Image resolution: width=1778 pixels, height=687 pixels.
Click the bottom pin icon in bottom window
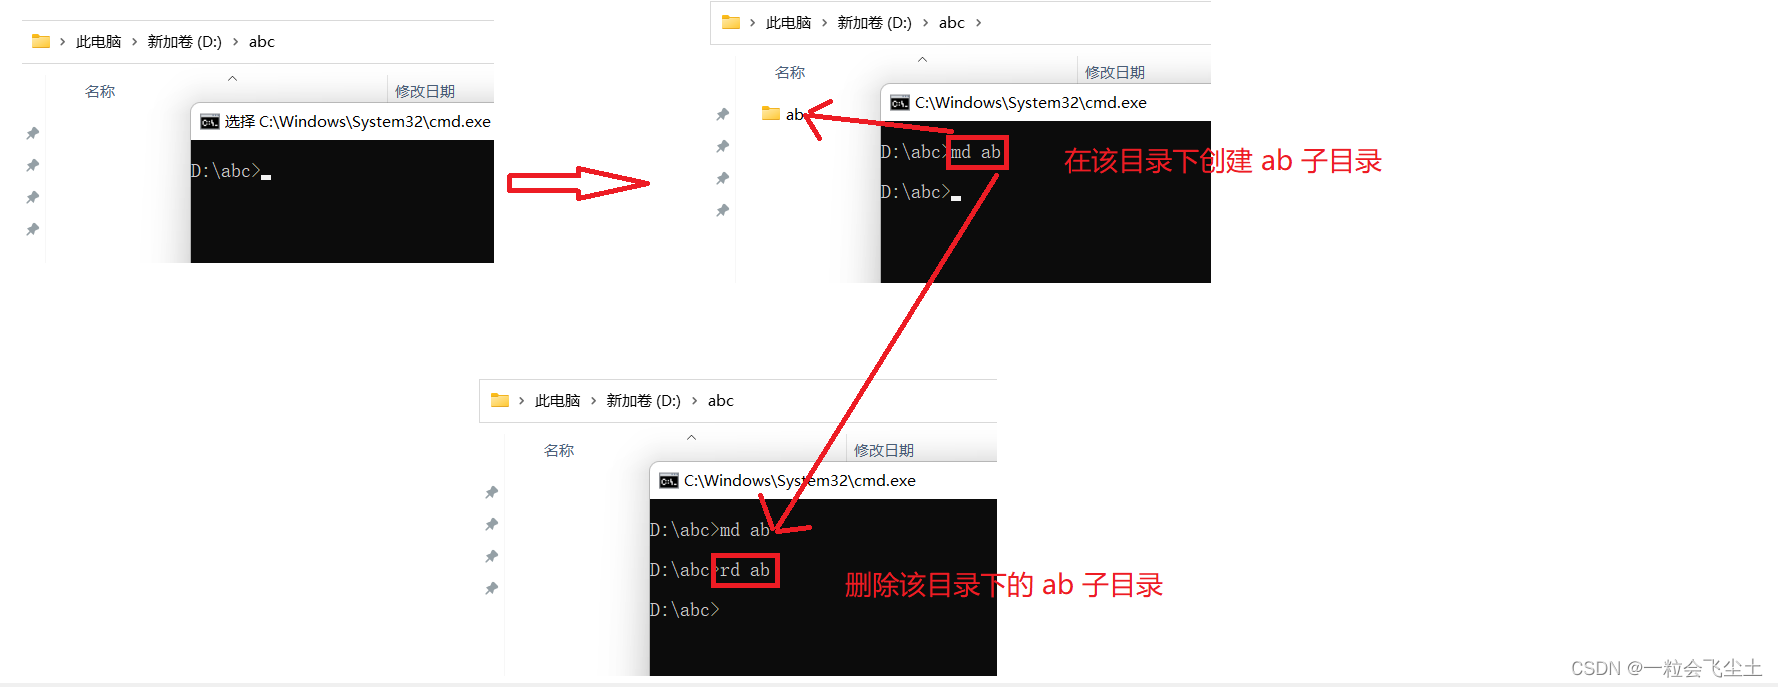tap(492, 588)
